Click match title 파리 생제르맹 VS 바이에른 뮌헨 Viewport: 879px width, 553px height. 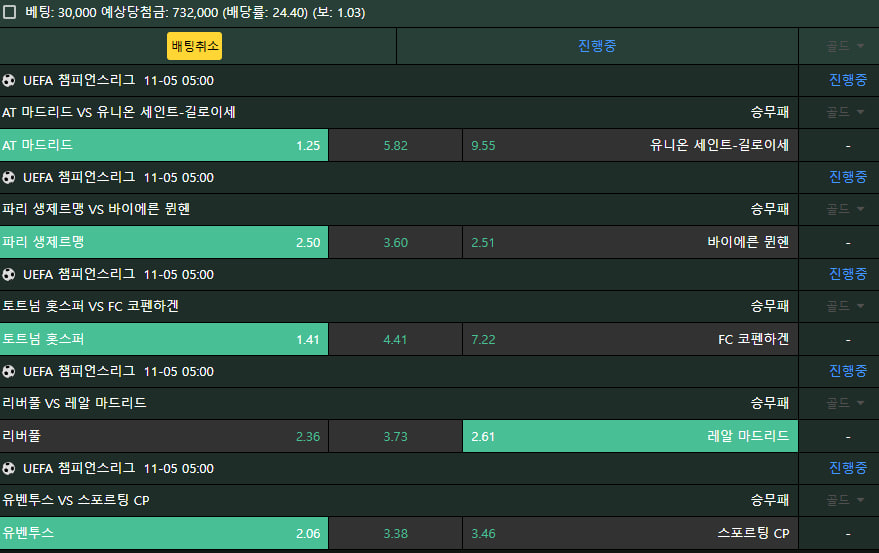tap(96, 209)
